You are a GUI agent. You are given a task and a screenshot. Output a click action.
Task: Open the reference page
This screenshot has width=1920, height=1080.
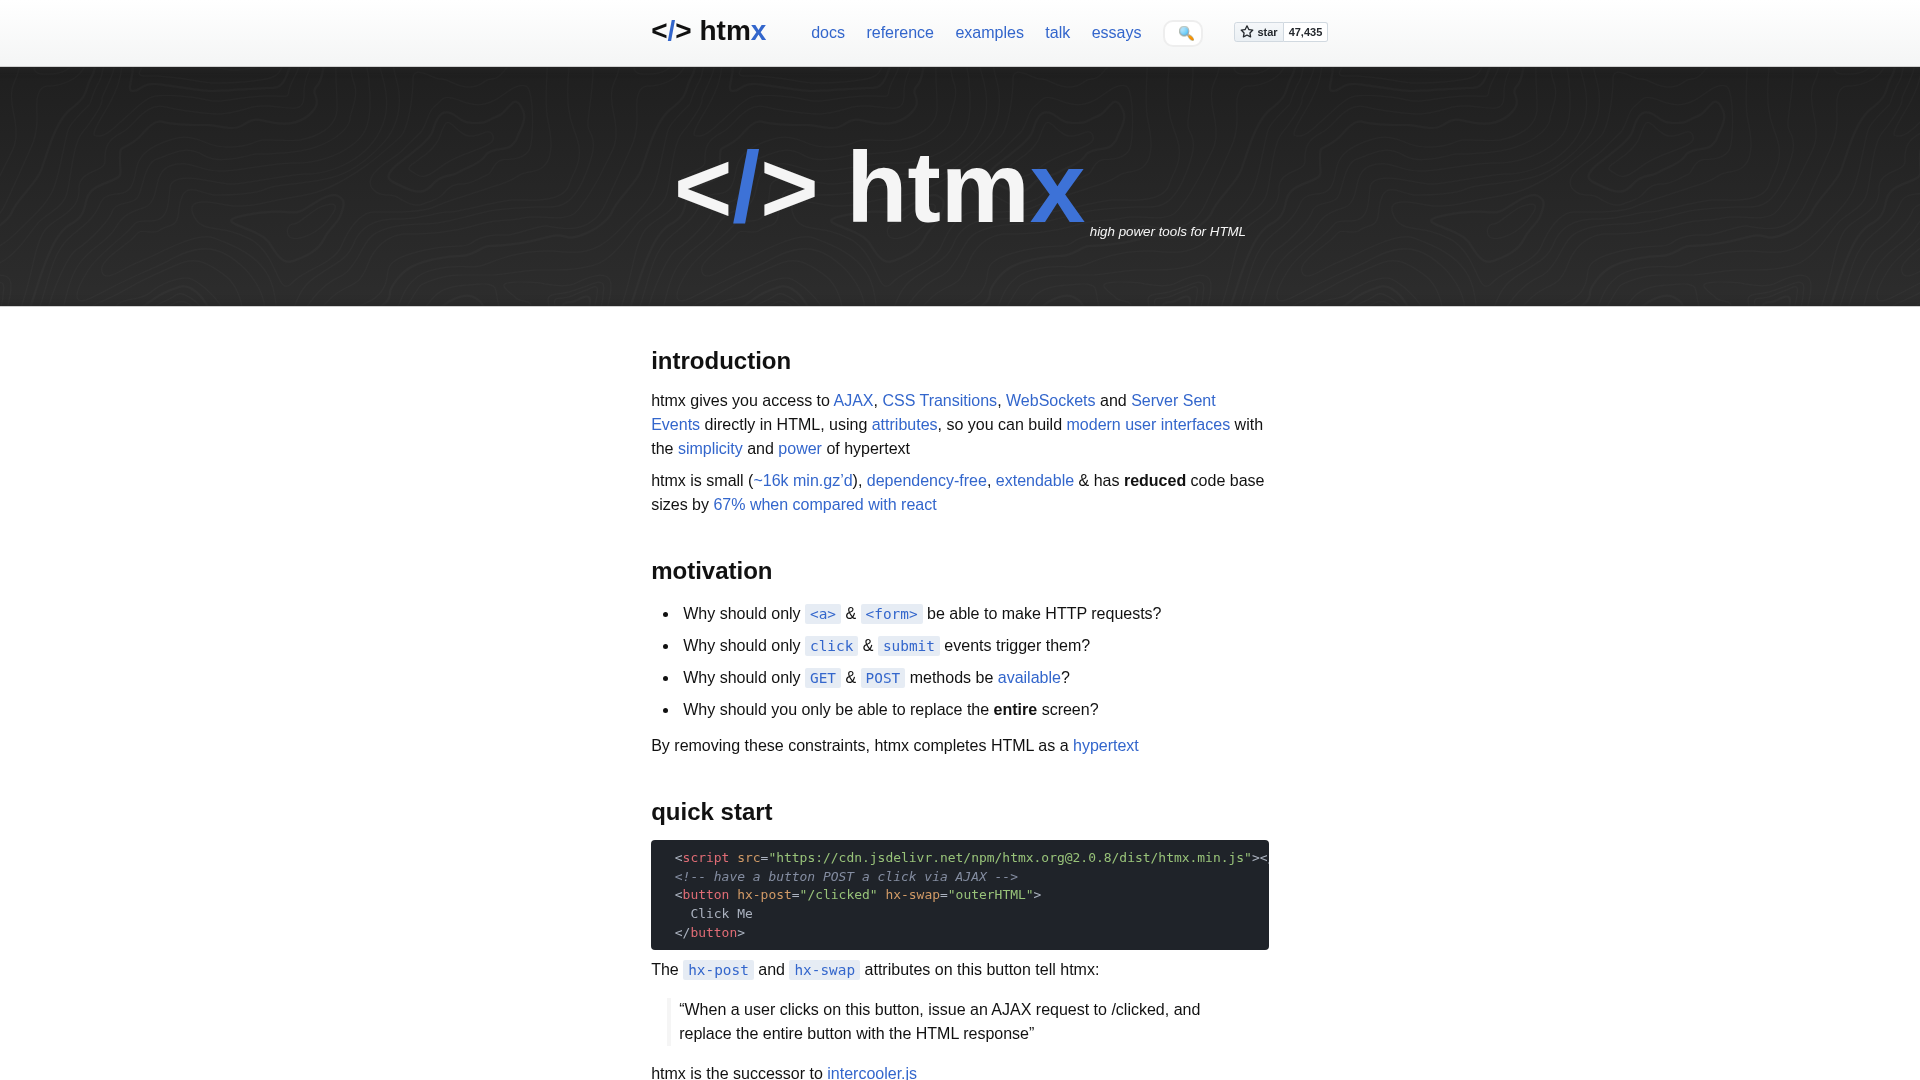[899, 33]
